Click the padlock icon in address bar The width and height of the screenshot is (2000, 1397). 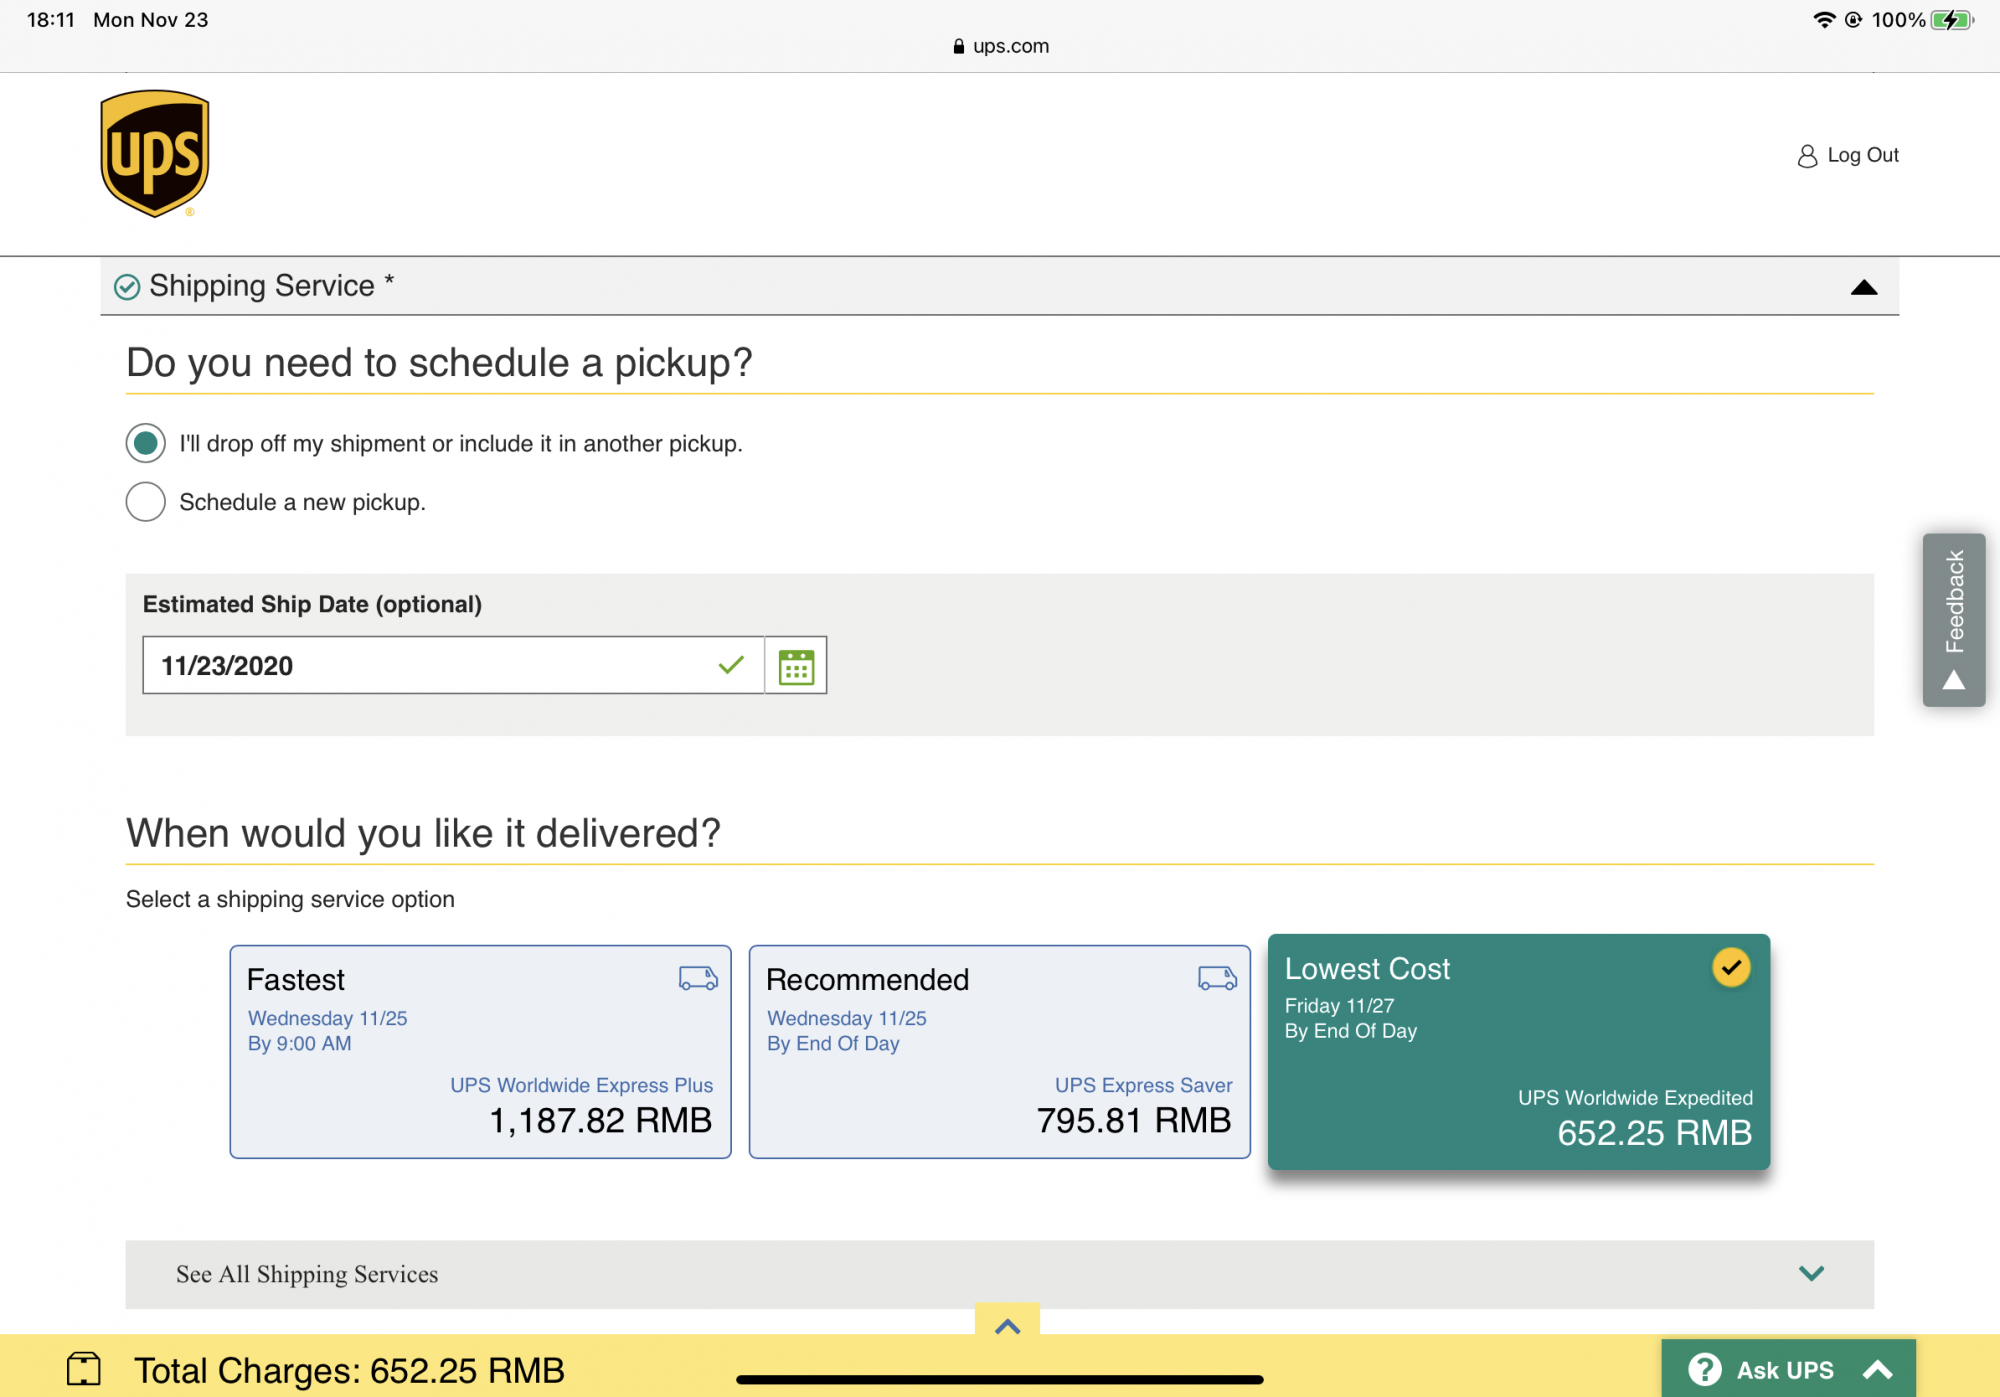coord(958,46)
